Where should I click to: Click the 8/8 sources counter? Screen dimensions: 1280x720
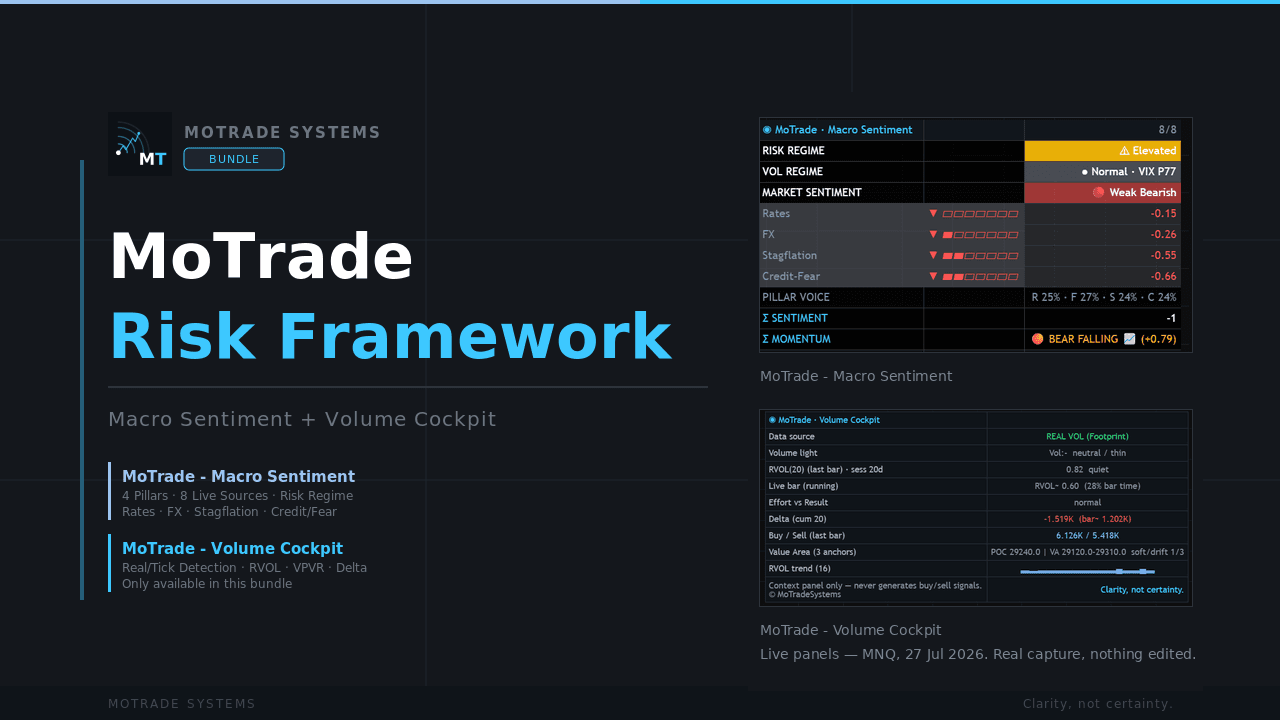1167,129
